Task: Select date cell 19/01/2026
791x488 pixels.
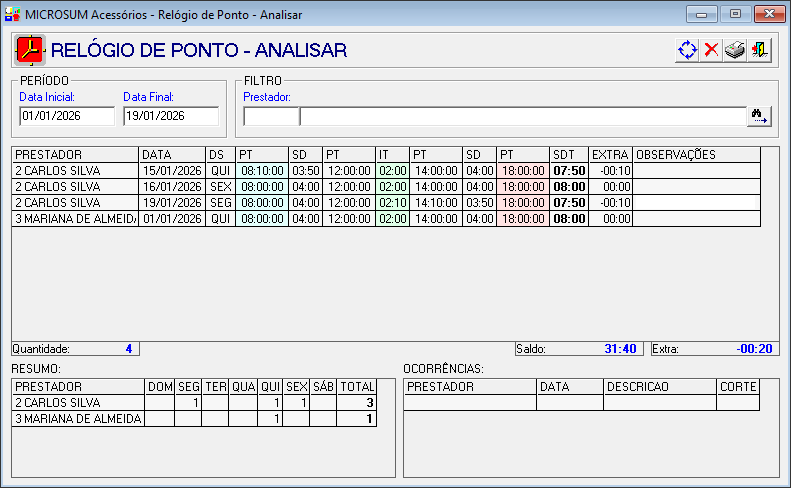Action: tap(172, 203)
